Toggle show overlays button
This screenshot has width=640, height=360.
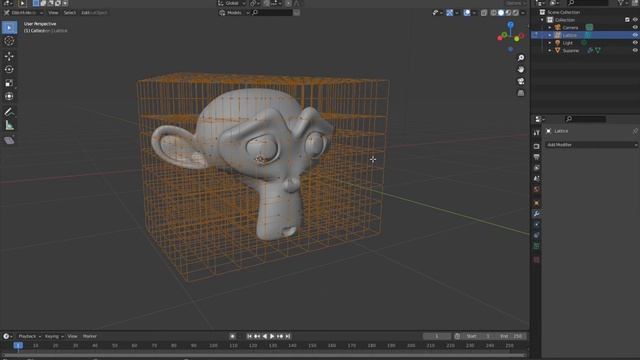point(467,13)
